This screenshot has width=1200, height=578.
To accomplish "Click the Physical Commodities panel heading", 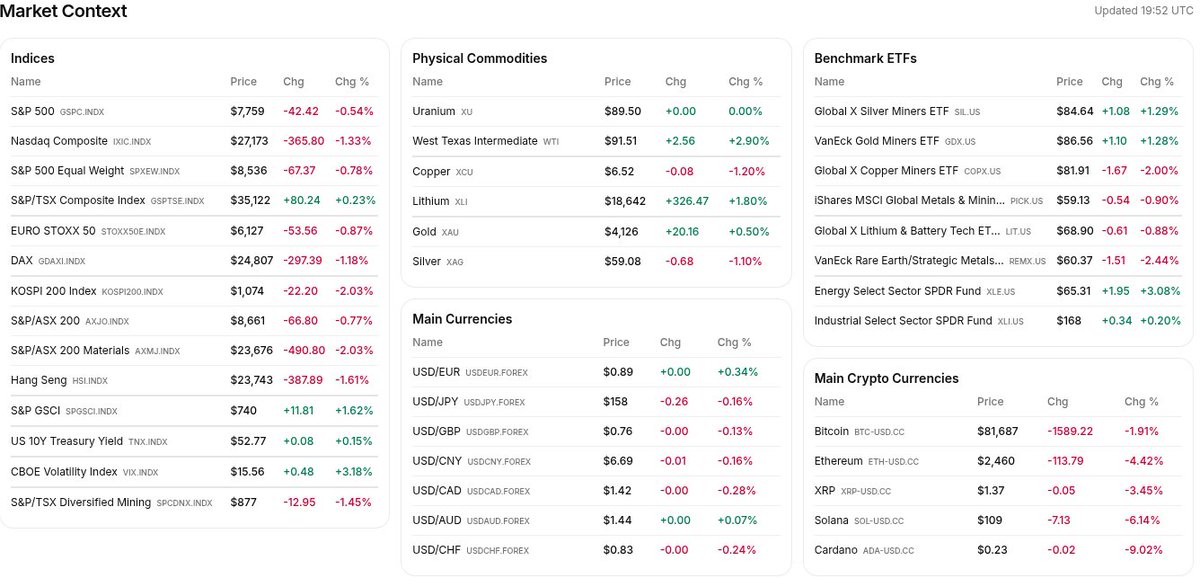I will [480, 58].
